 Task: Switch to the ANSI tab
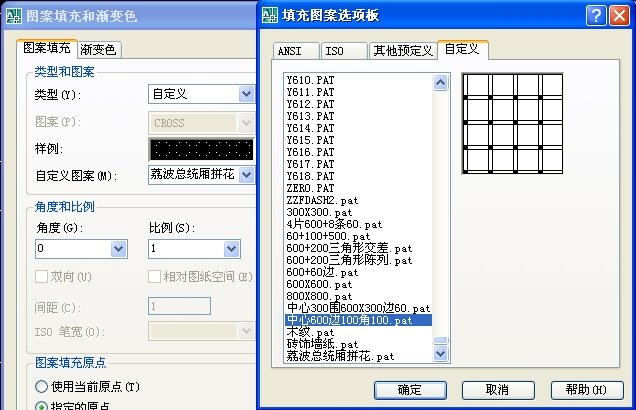click(296, 51)
